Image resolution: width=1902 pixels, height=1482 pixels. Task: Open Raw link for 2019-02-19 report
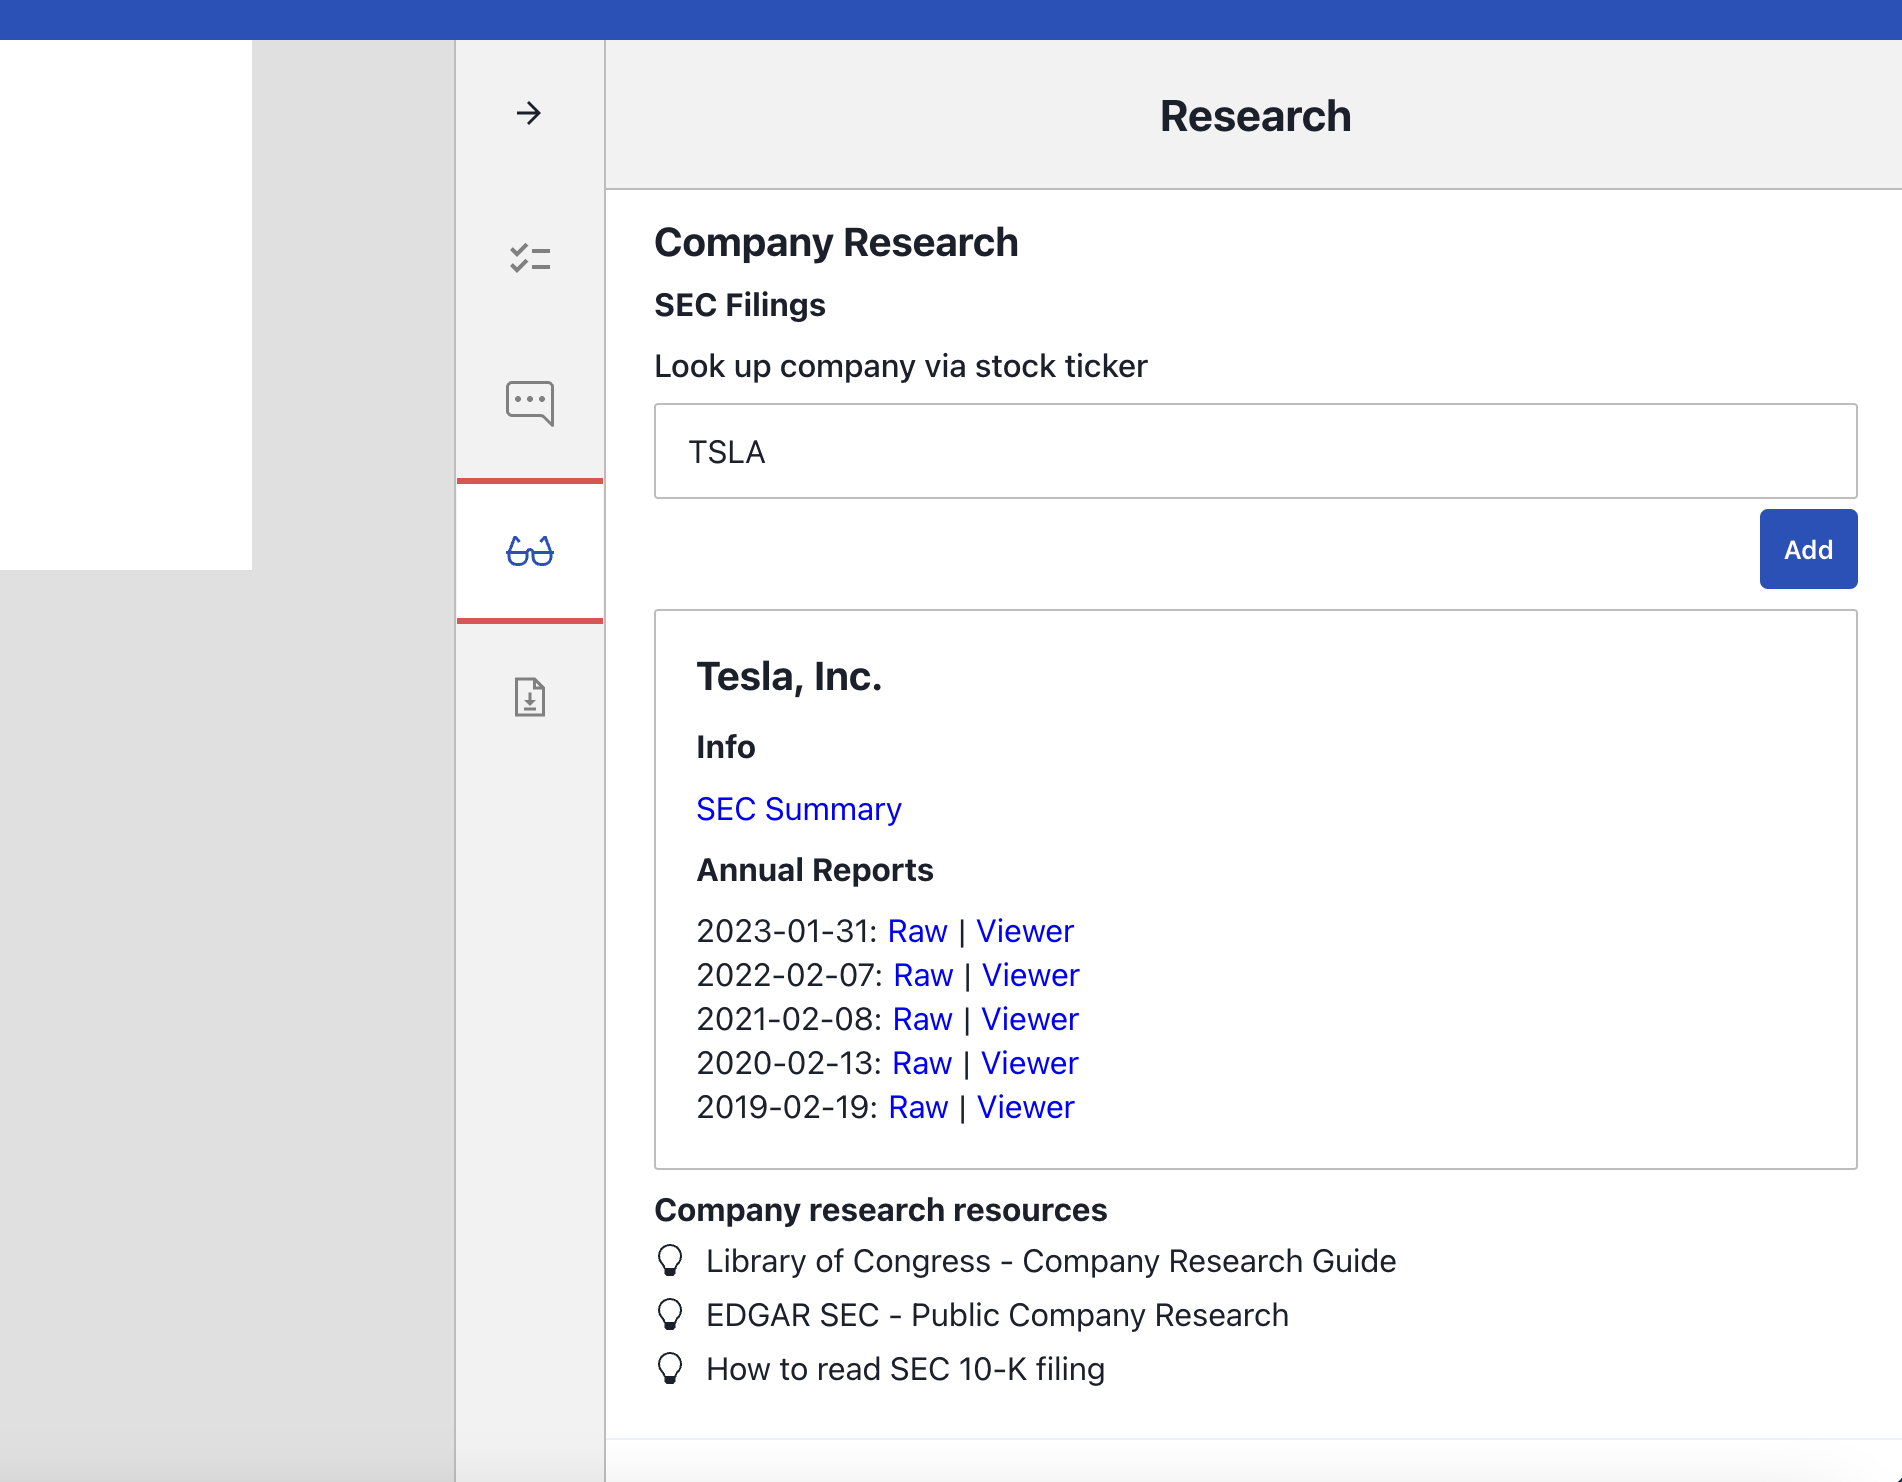(x=918, y=1107)
